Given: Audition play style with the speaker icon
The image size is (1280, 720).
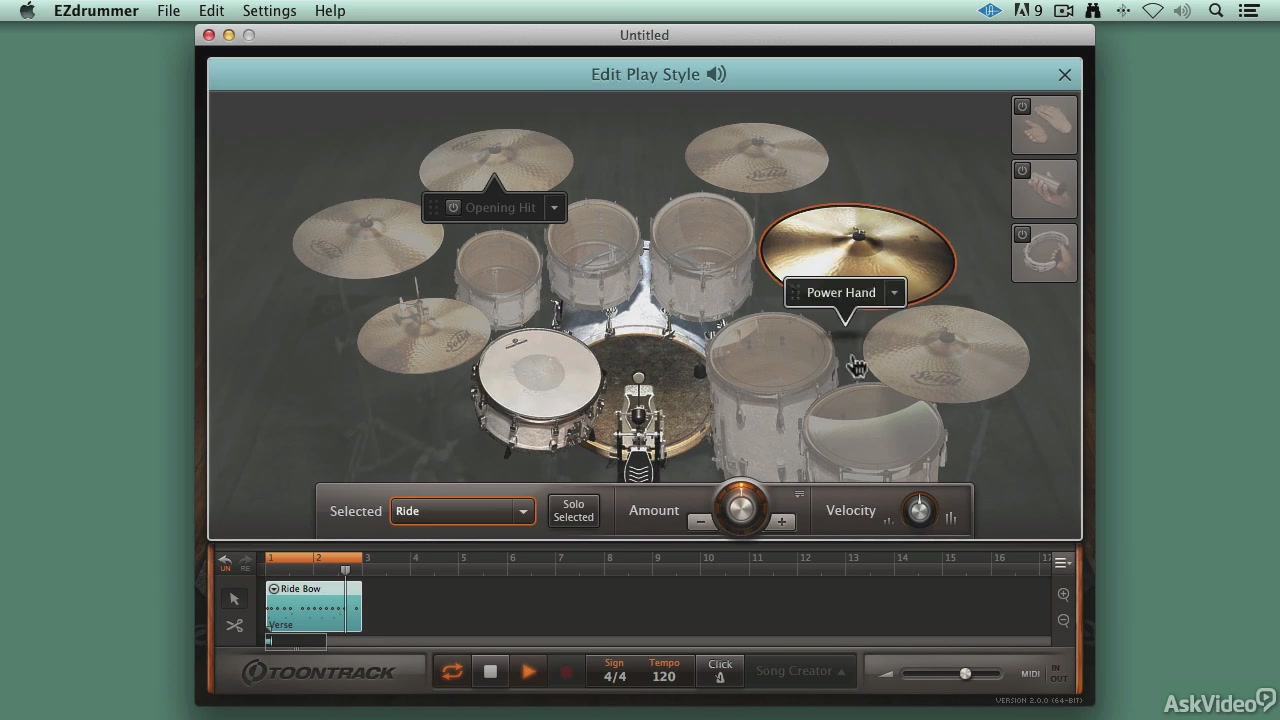Looking at the screenshot, I should 717,74.
